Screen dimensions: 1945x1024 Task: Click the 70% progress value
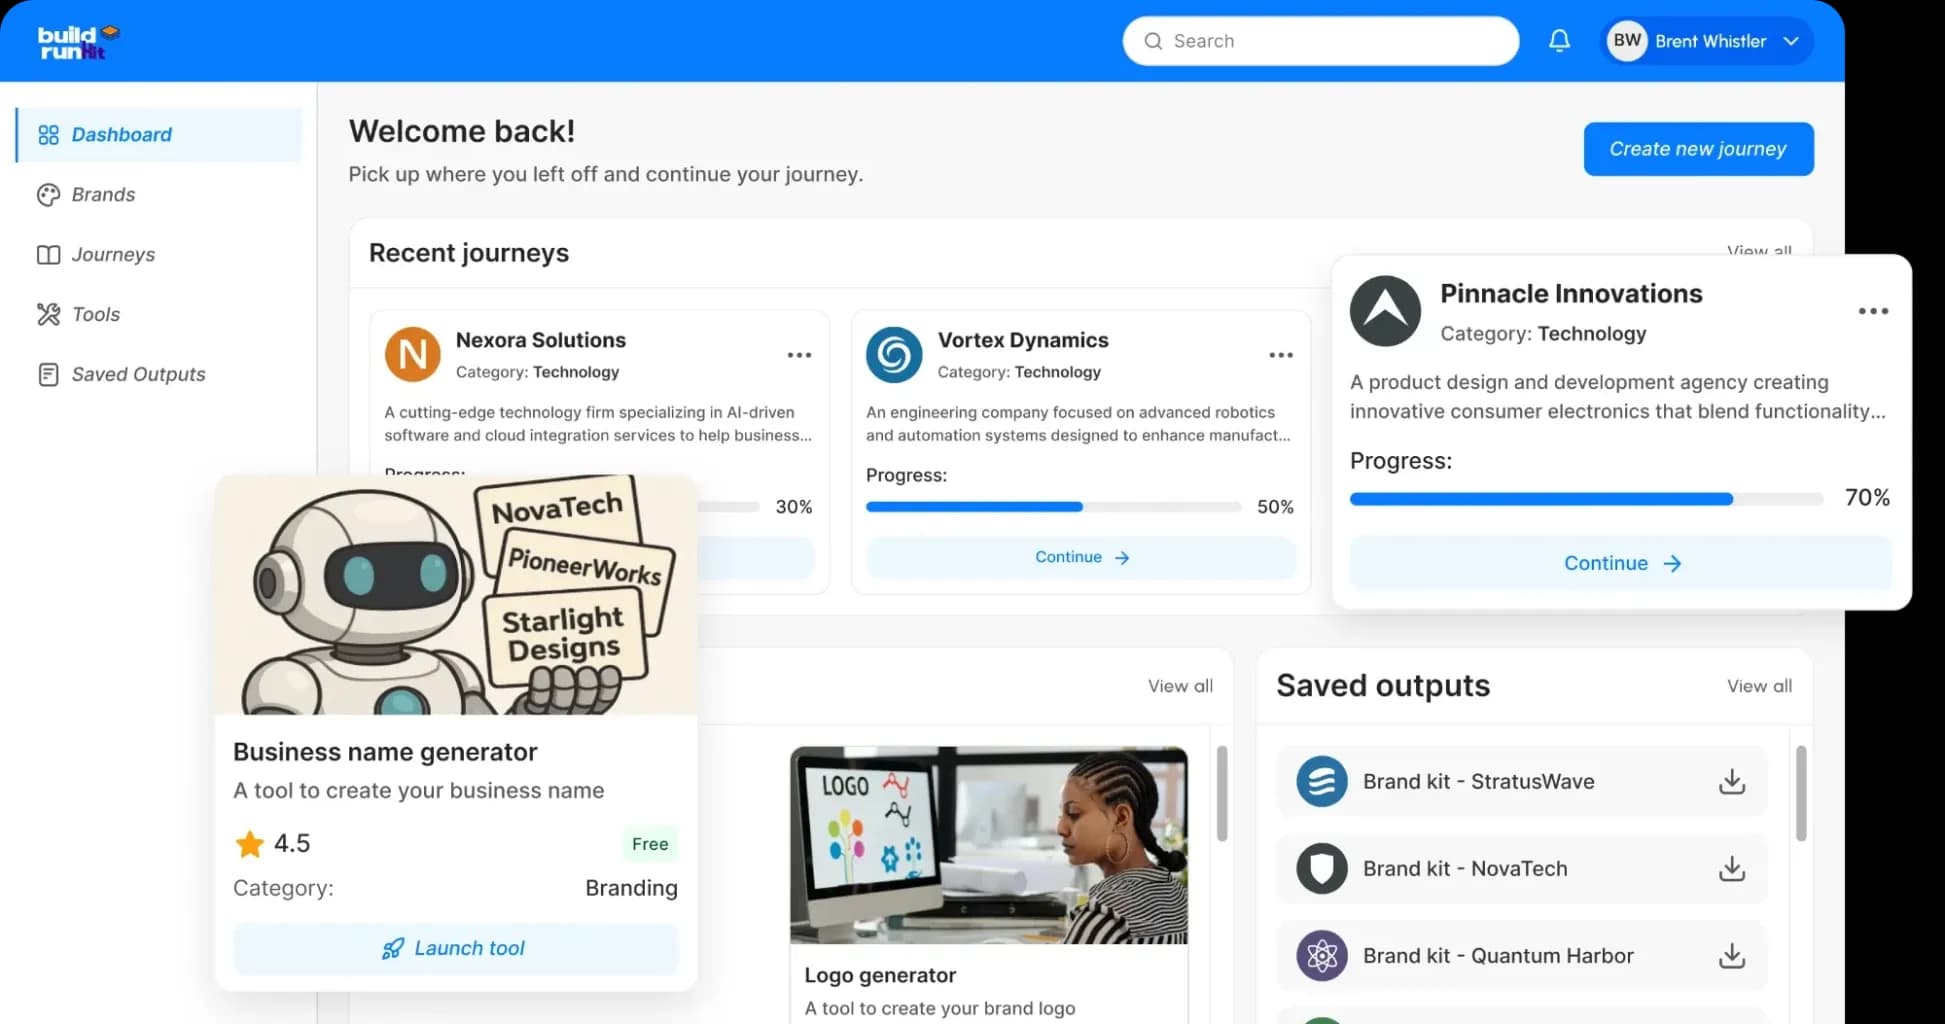(x=1867, y=498)
